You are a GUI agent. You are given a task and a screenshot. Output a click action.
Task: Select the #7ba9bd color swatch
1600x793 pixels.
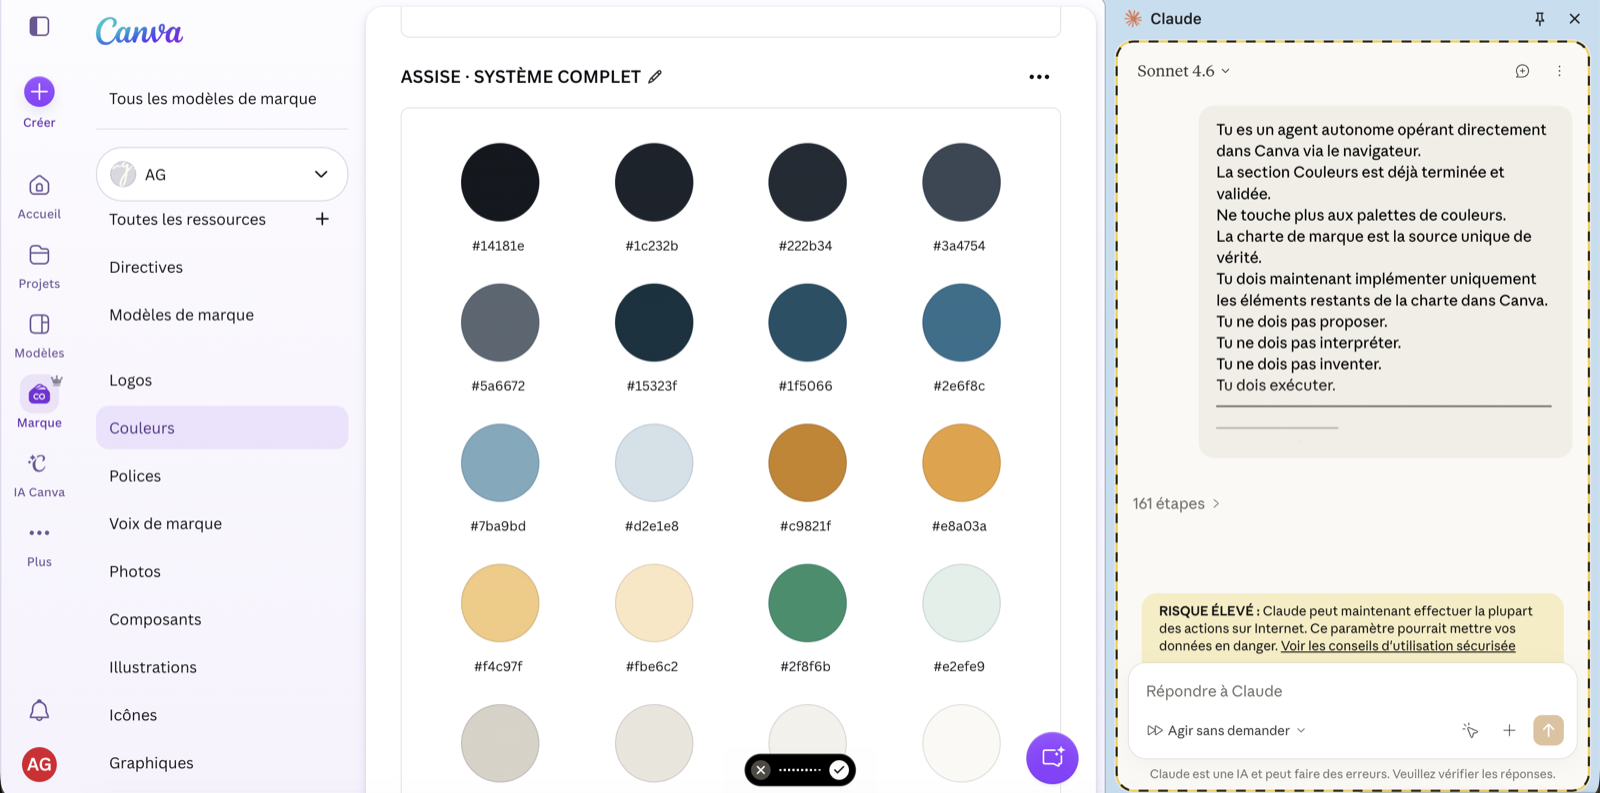click(x=500, y=463)
